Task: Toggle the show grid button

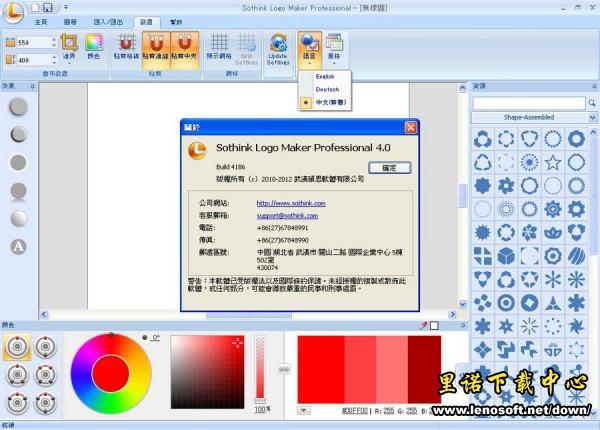Action: coord(219,46)
